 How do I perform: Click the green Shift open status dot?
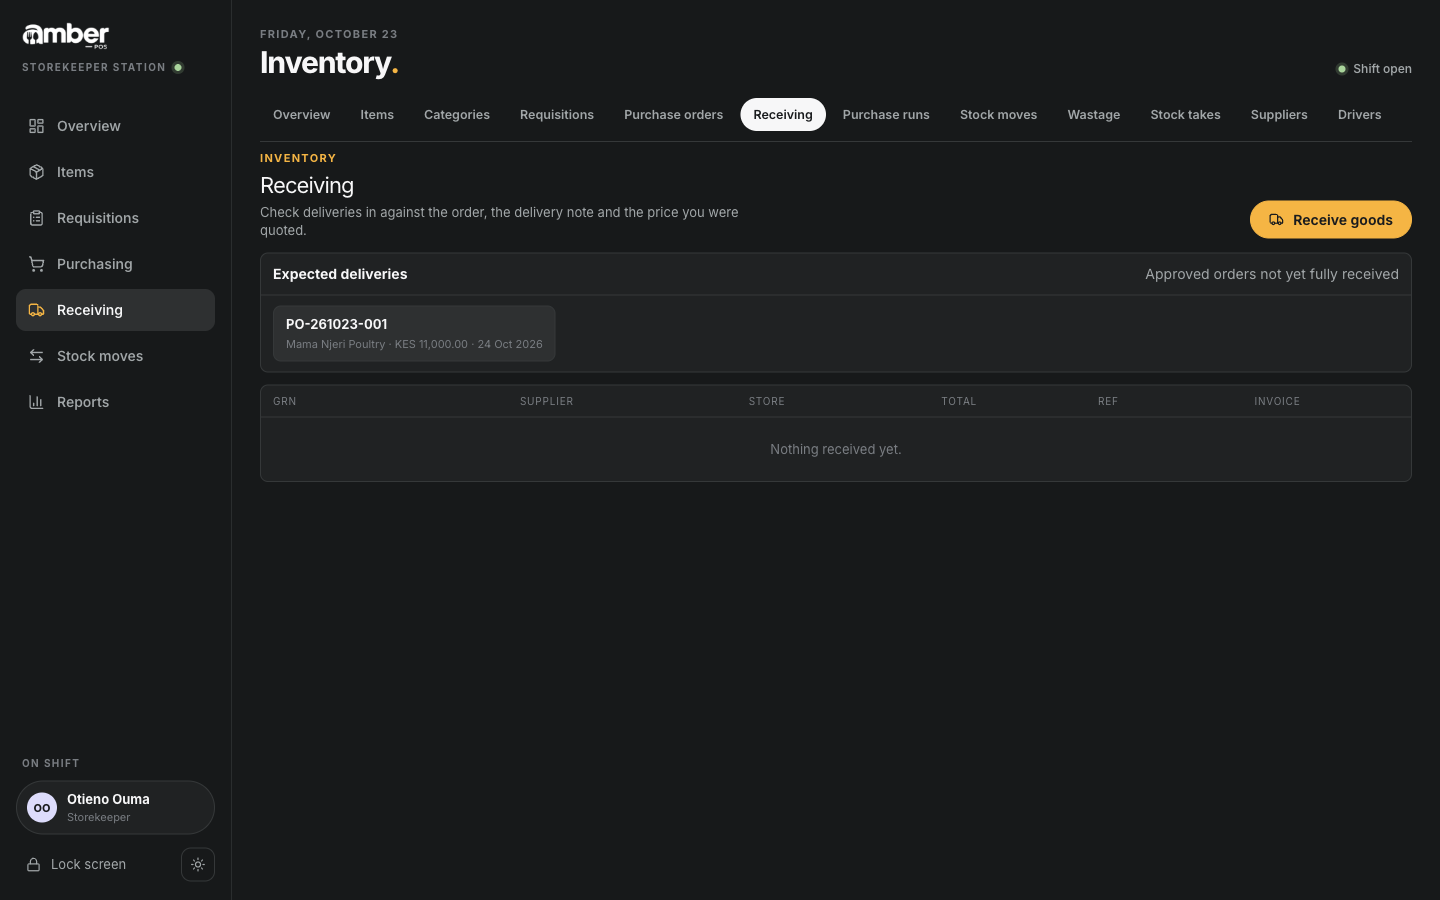tap(1342, 69)
